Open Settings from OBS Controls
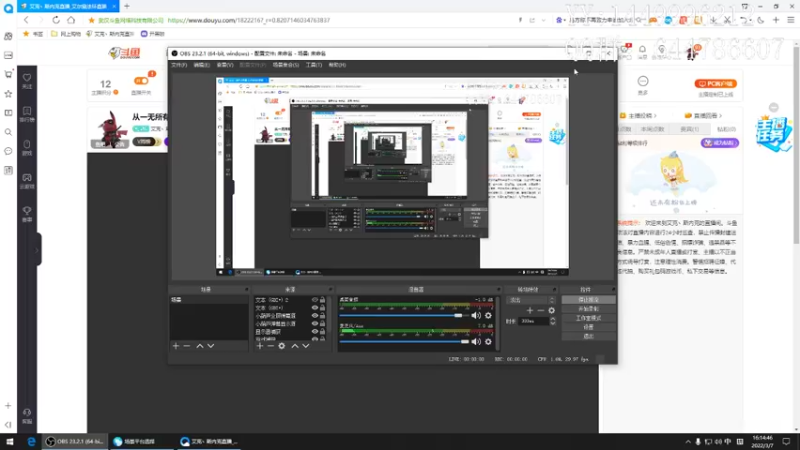The height and width of the screenshot is (450, 800). 588,327
